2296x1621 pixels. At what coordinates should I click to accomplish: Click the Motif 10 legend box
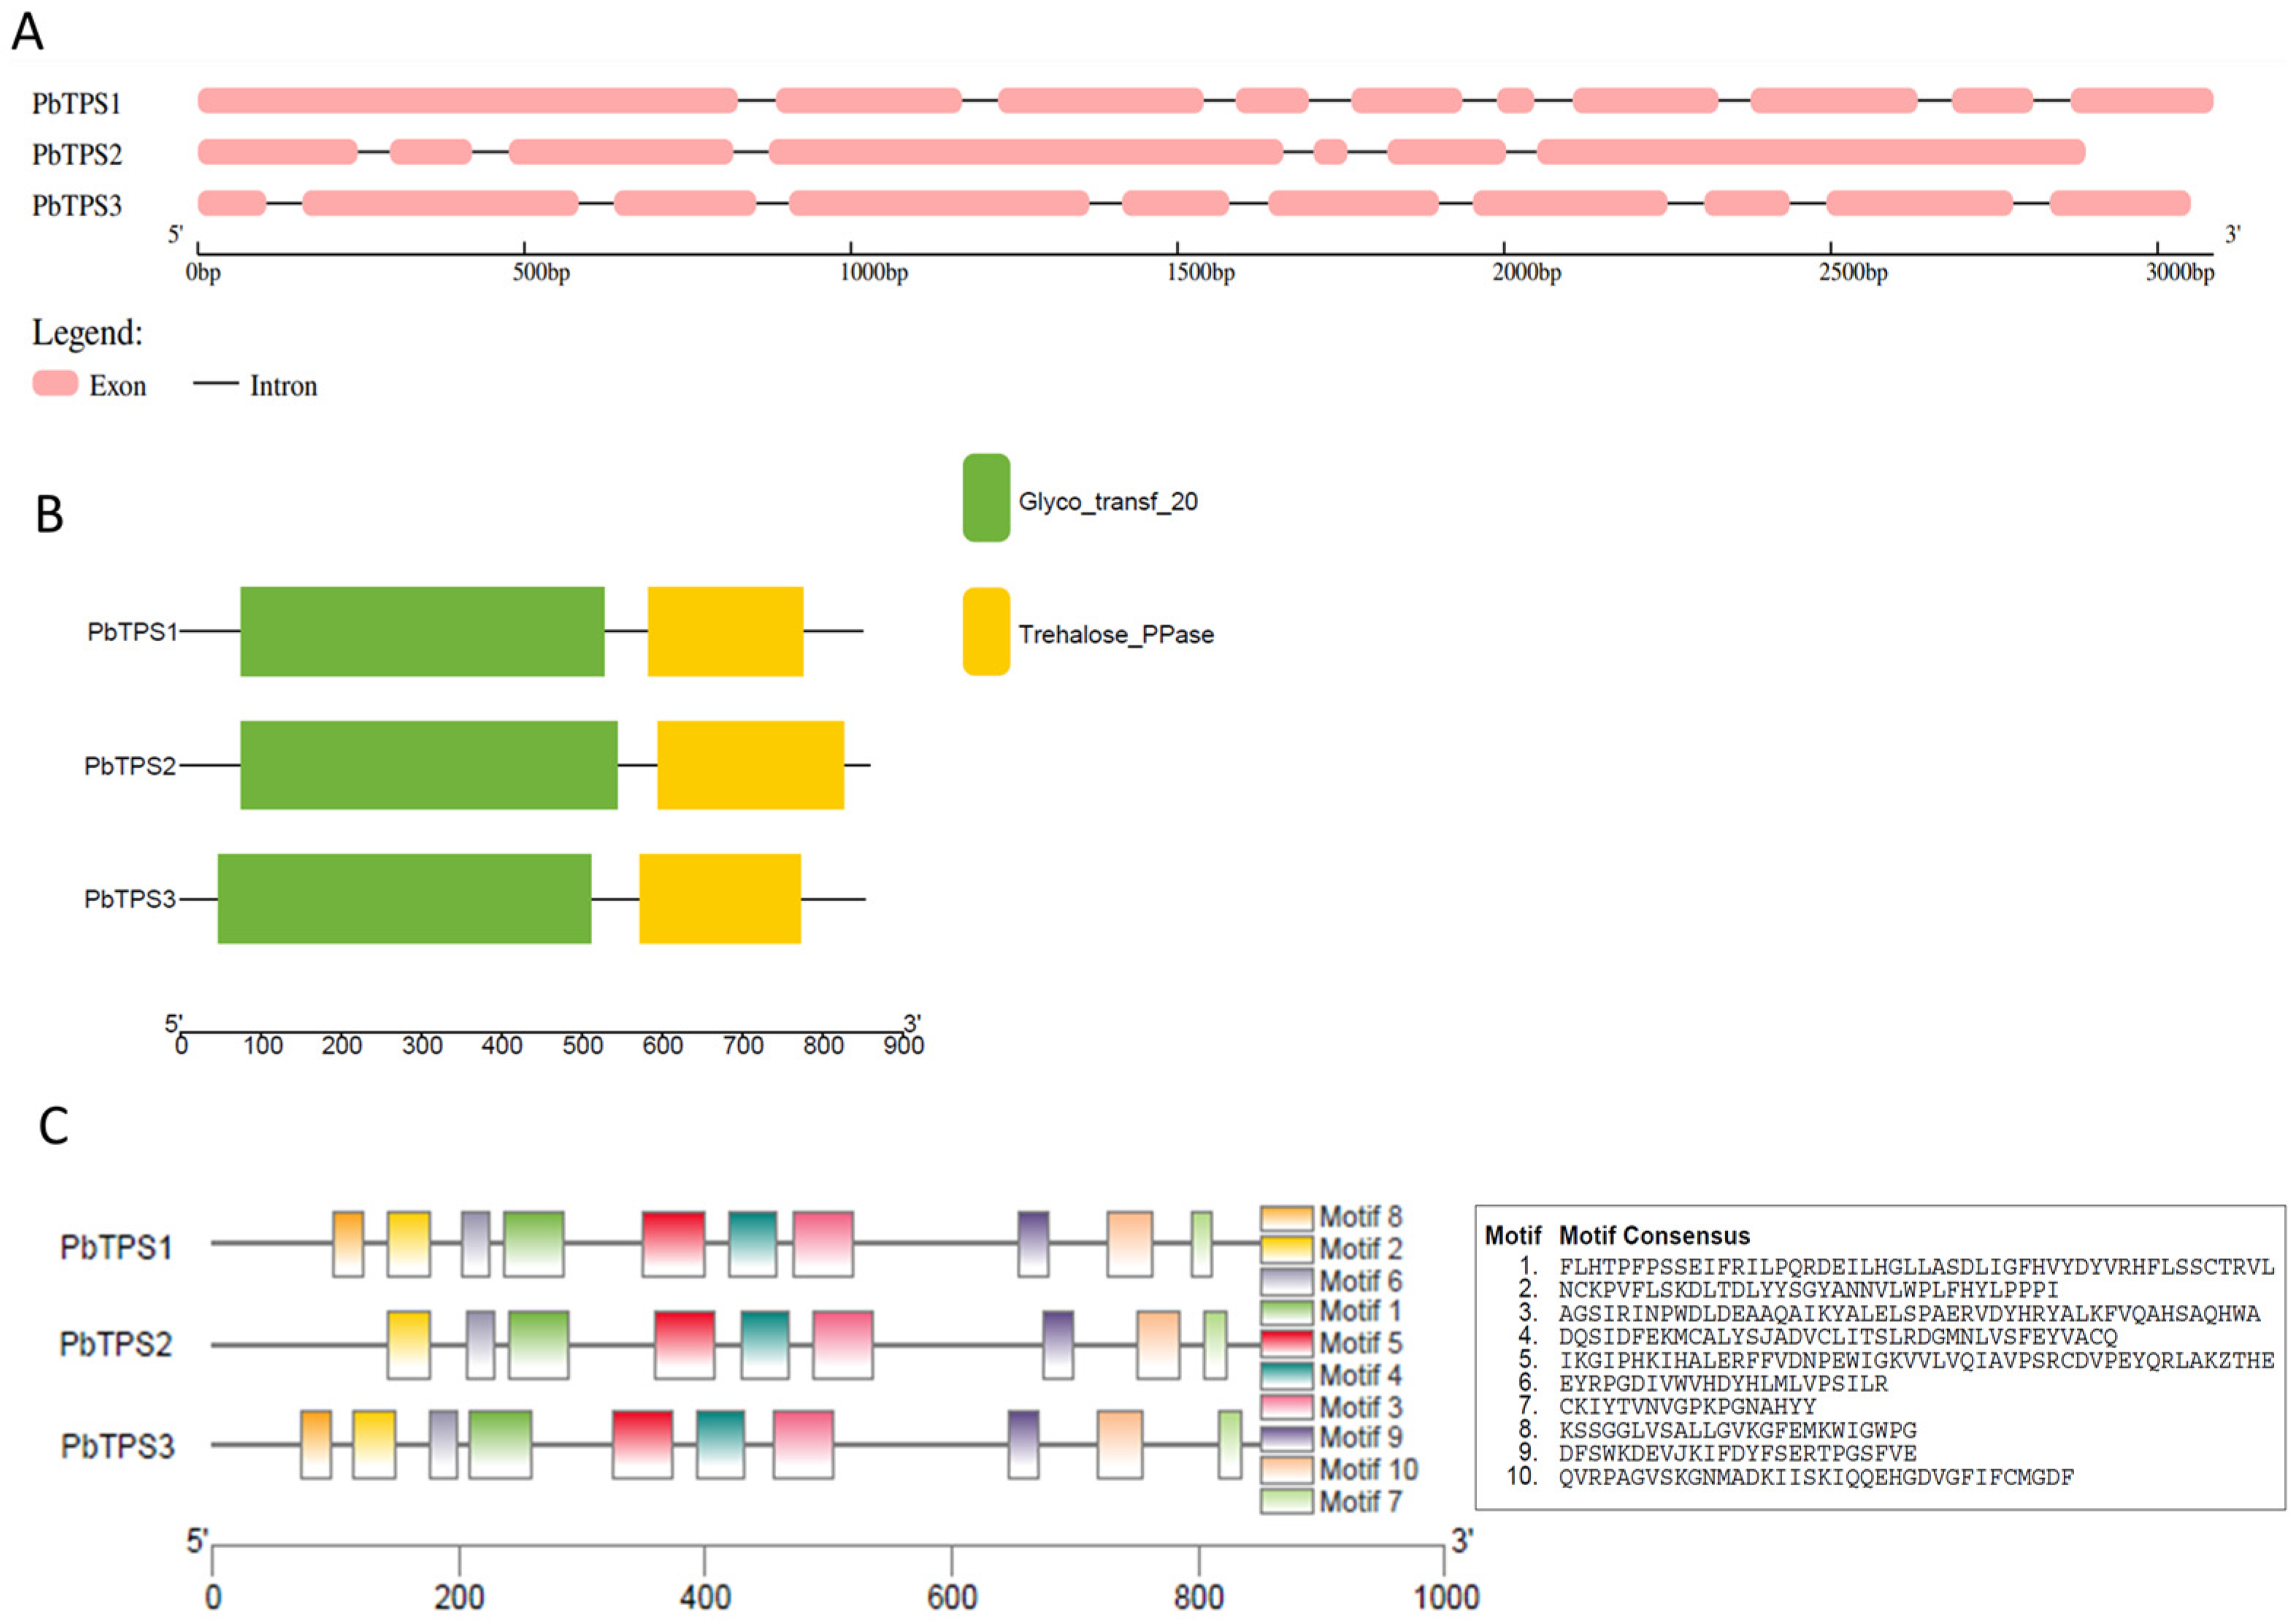pyautogui.click(x=1286, y=1470)
